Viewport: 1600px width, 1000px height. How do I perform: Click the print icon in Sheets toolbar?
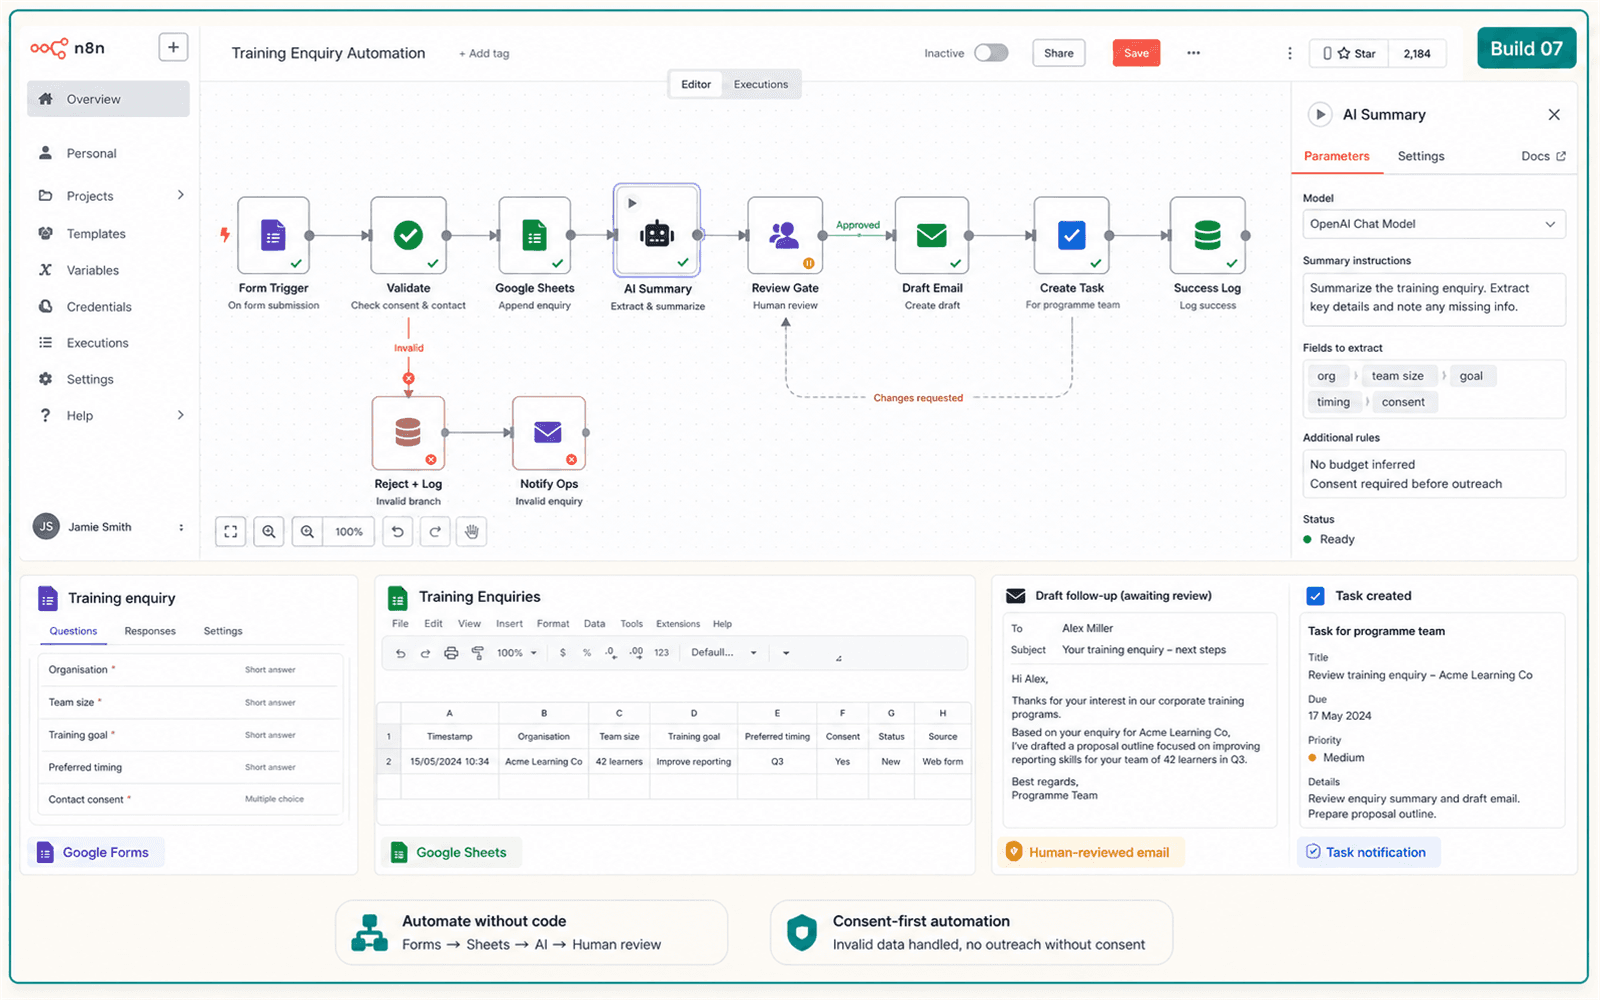click(x=451, y=653)
